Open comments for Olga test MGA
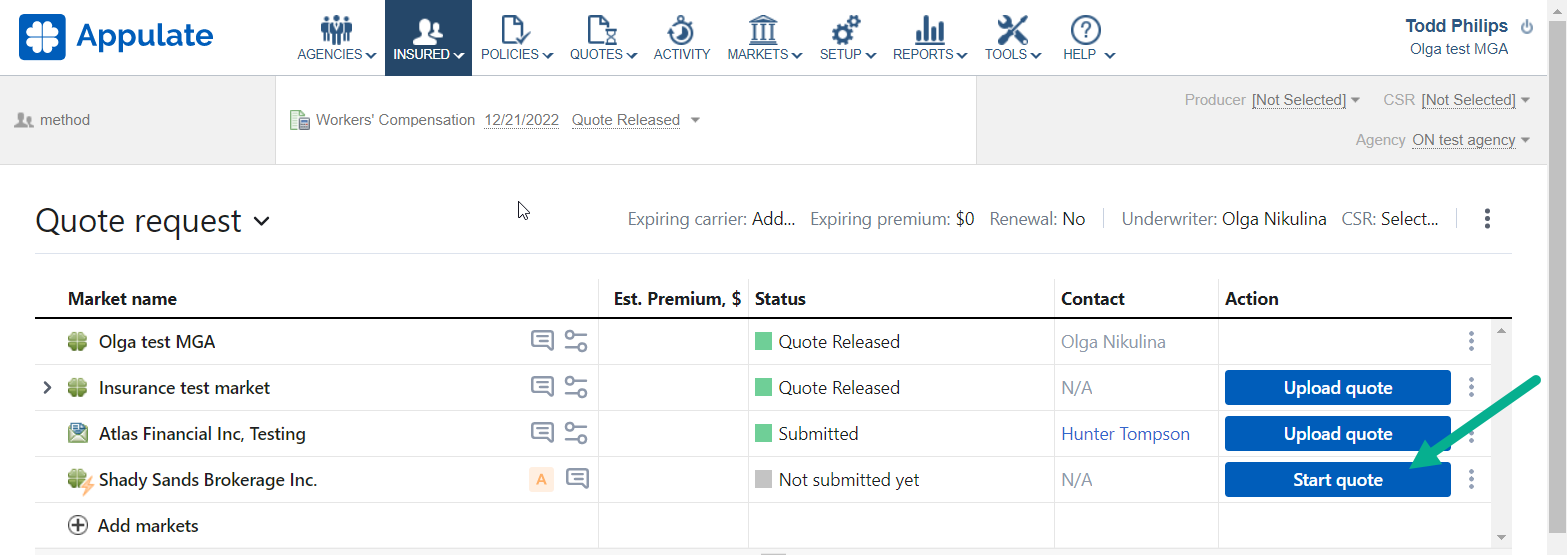 541,341
